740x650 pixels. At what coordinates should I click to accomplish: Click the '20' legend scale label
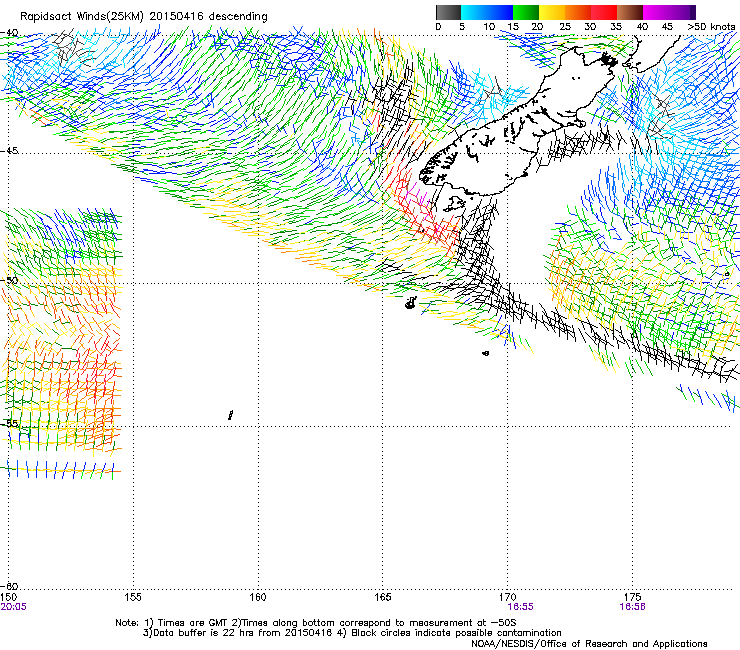pos(537,26)
